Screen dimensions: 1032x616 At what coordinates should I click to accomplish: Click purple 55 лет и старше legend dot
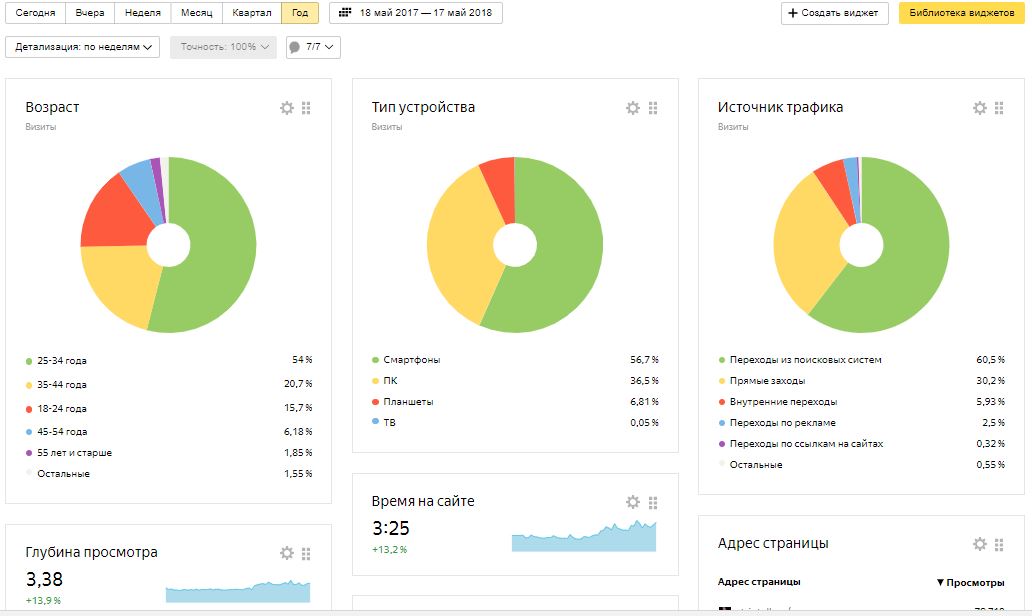click(x=29, y=453)
